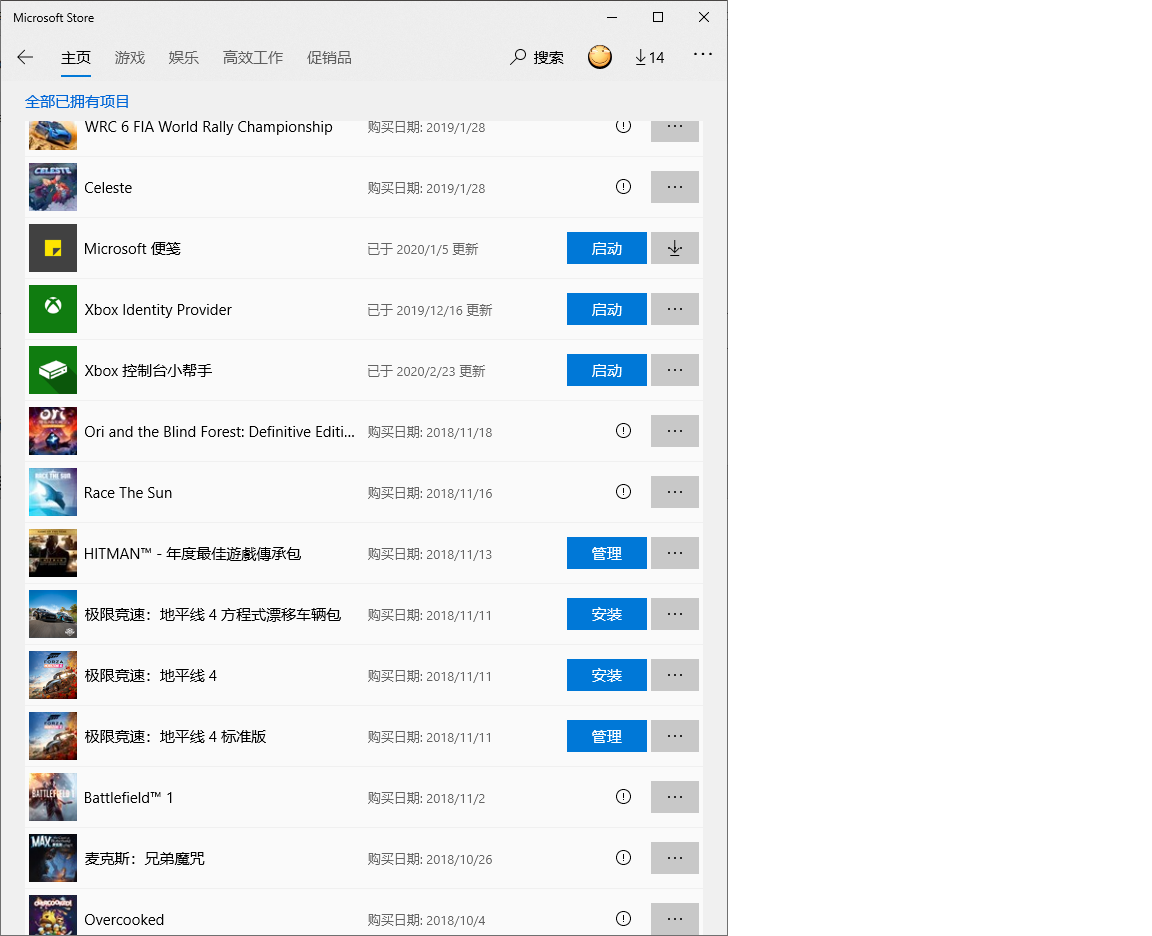
Task: Switch to the 主页 tab
Action: click(76, 58)
